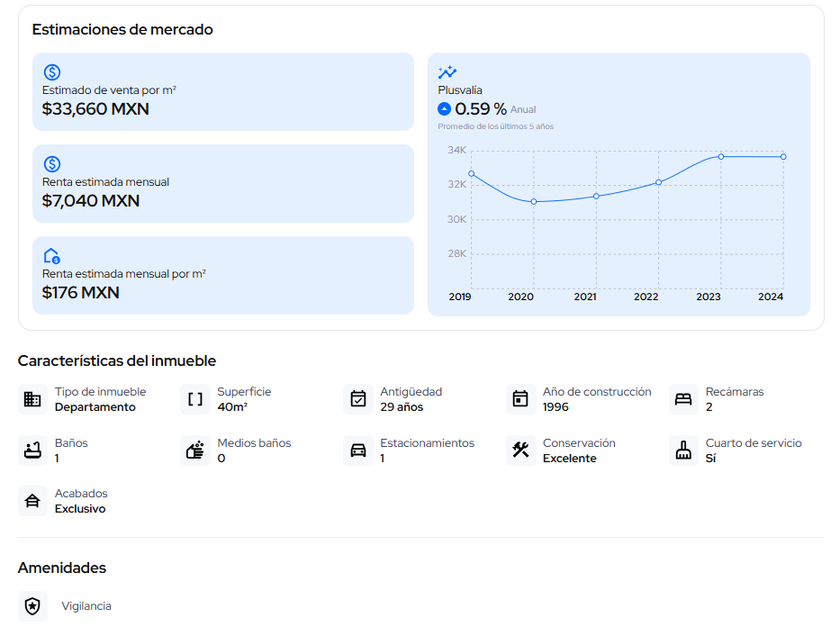Click the soap hands icon for Medios baños

click(x=195, y=450)
